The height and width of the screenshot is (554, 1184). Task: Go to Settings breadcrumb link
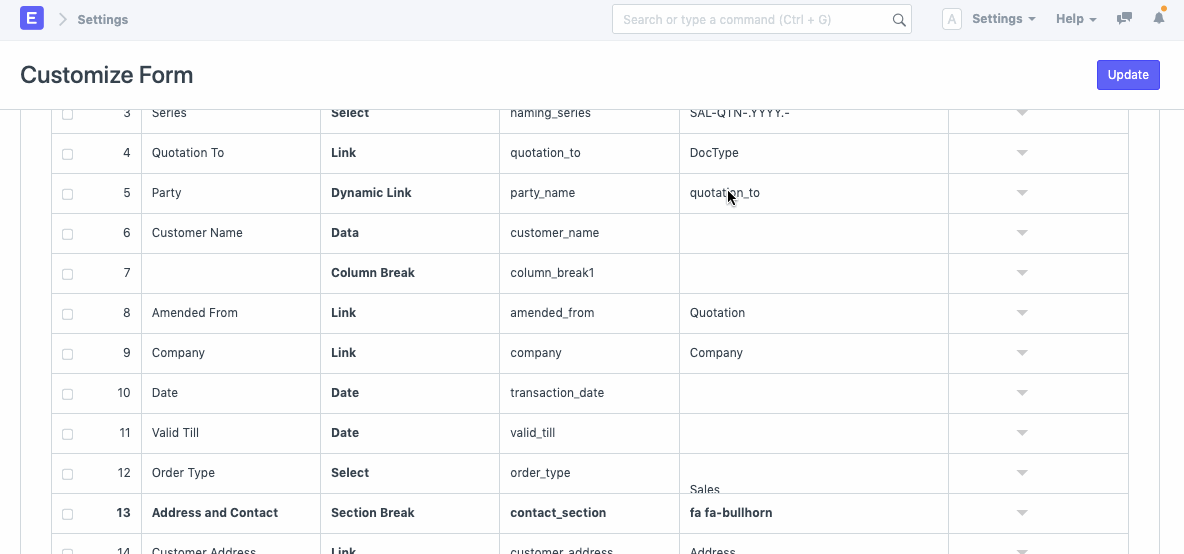point(102,19)
